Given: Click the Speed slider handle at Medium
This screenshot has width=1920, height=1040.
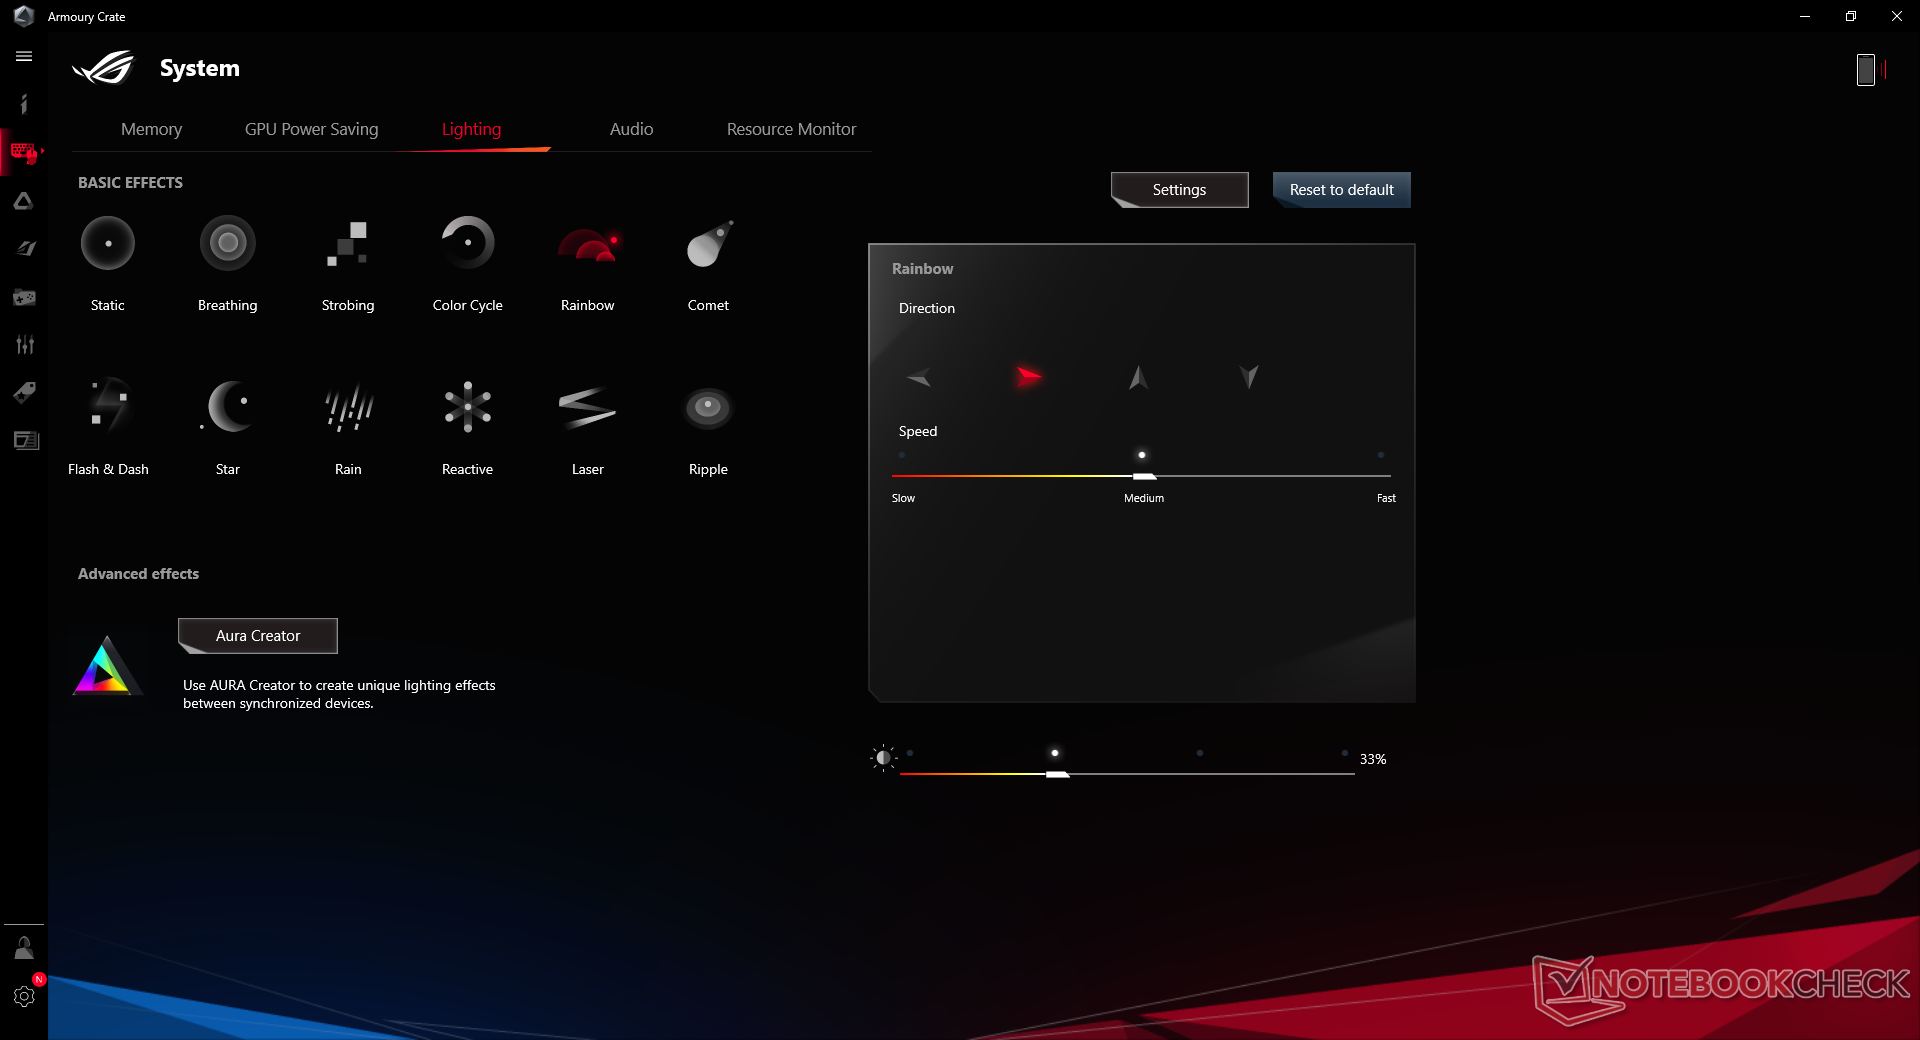Looking at the screenshot, I should click(x=1144, y=476).
